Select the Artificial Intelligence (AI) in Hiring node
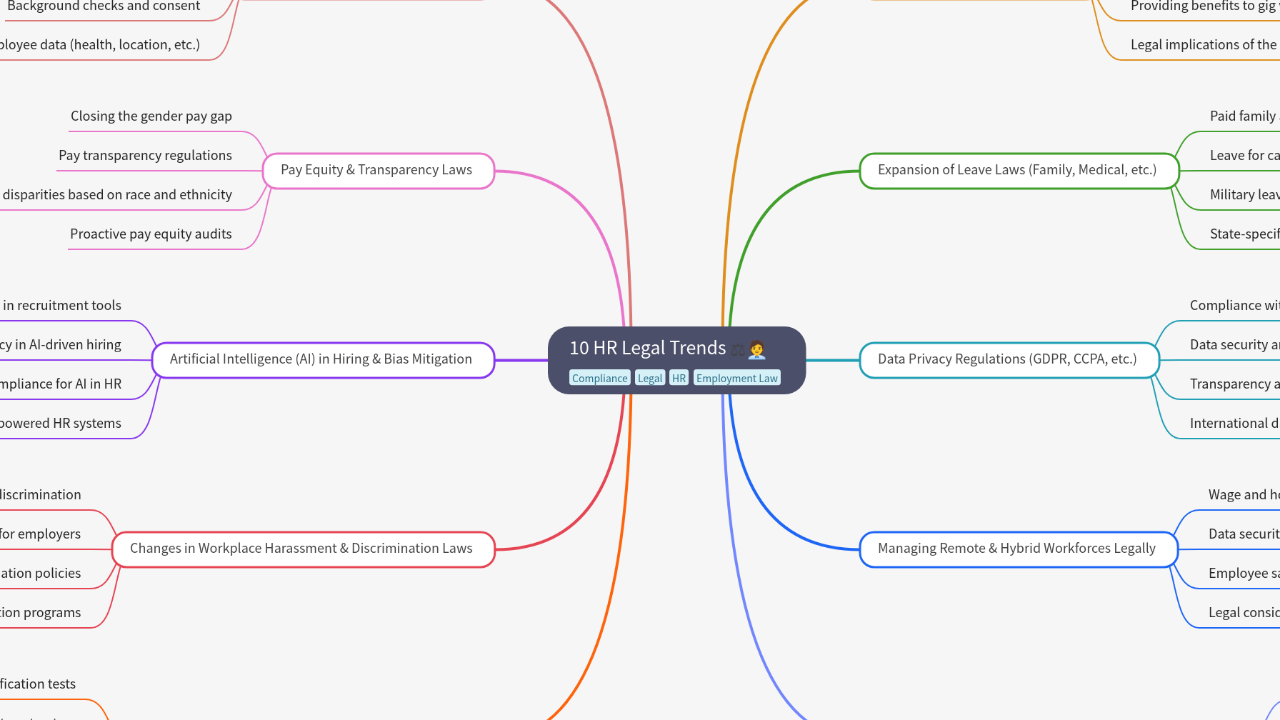This screenshot has height=720, width=1280. point(323,360)
